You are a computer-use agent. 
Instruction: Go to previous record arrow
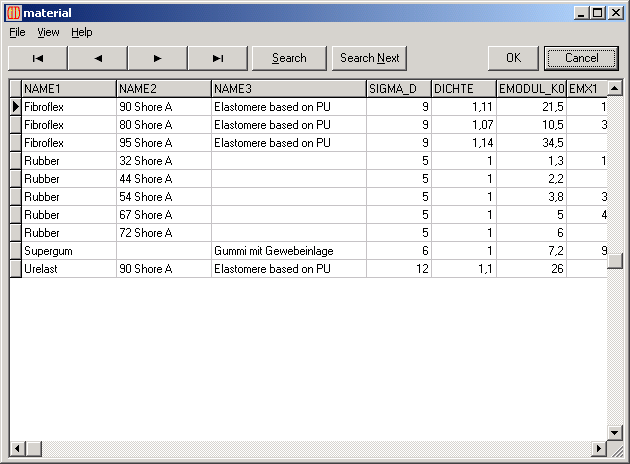tap(98, 58)
